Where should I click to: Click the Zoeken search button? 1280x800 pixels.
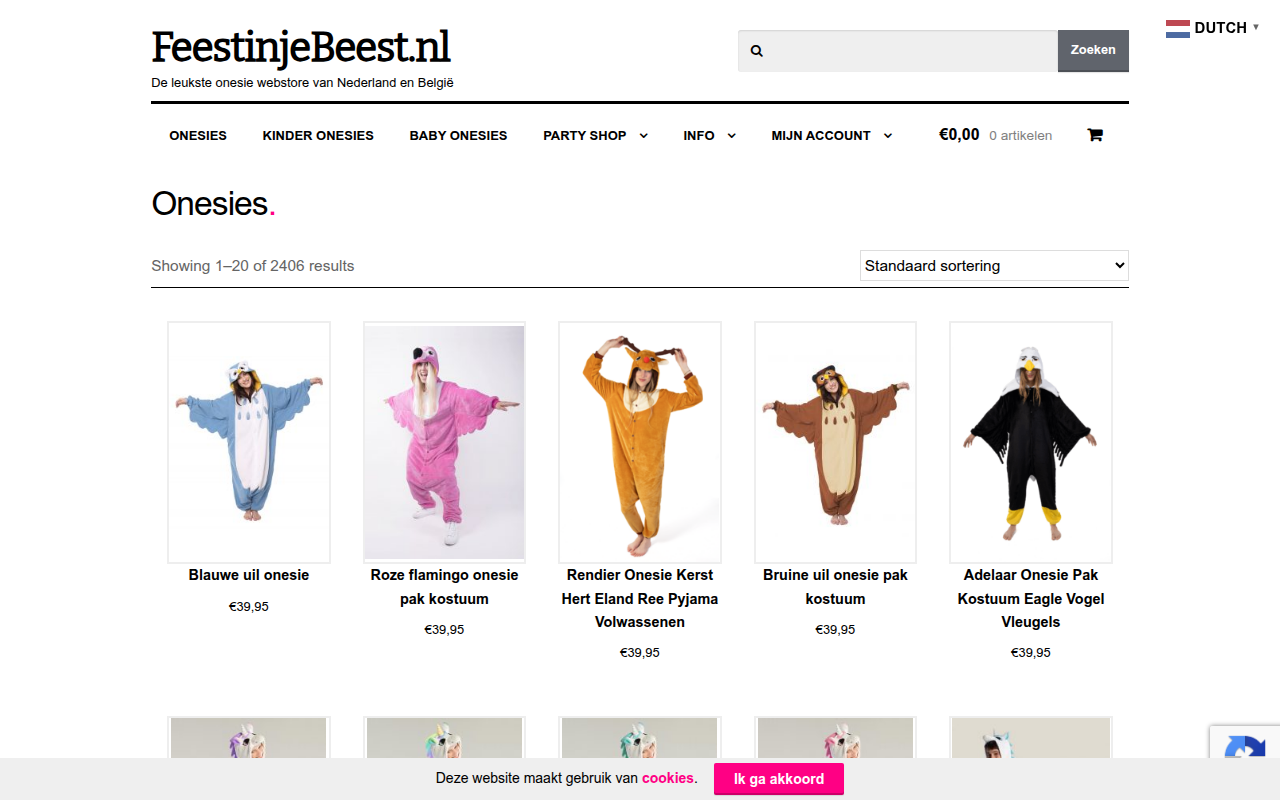[1093, 51]
